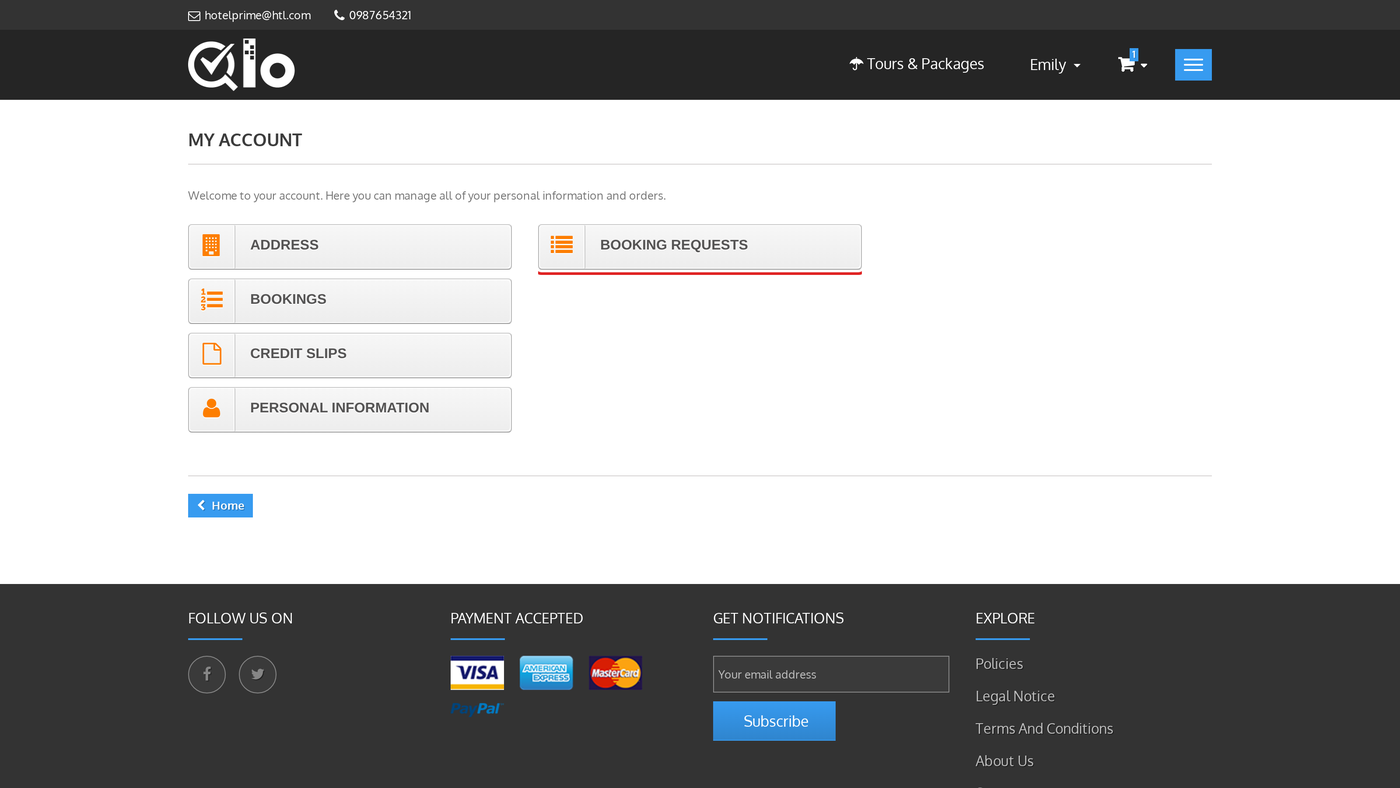Screen dimensions: 1400x788
Task: Expand the Emily account dropdown
Action: [1055, 65]
